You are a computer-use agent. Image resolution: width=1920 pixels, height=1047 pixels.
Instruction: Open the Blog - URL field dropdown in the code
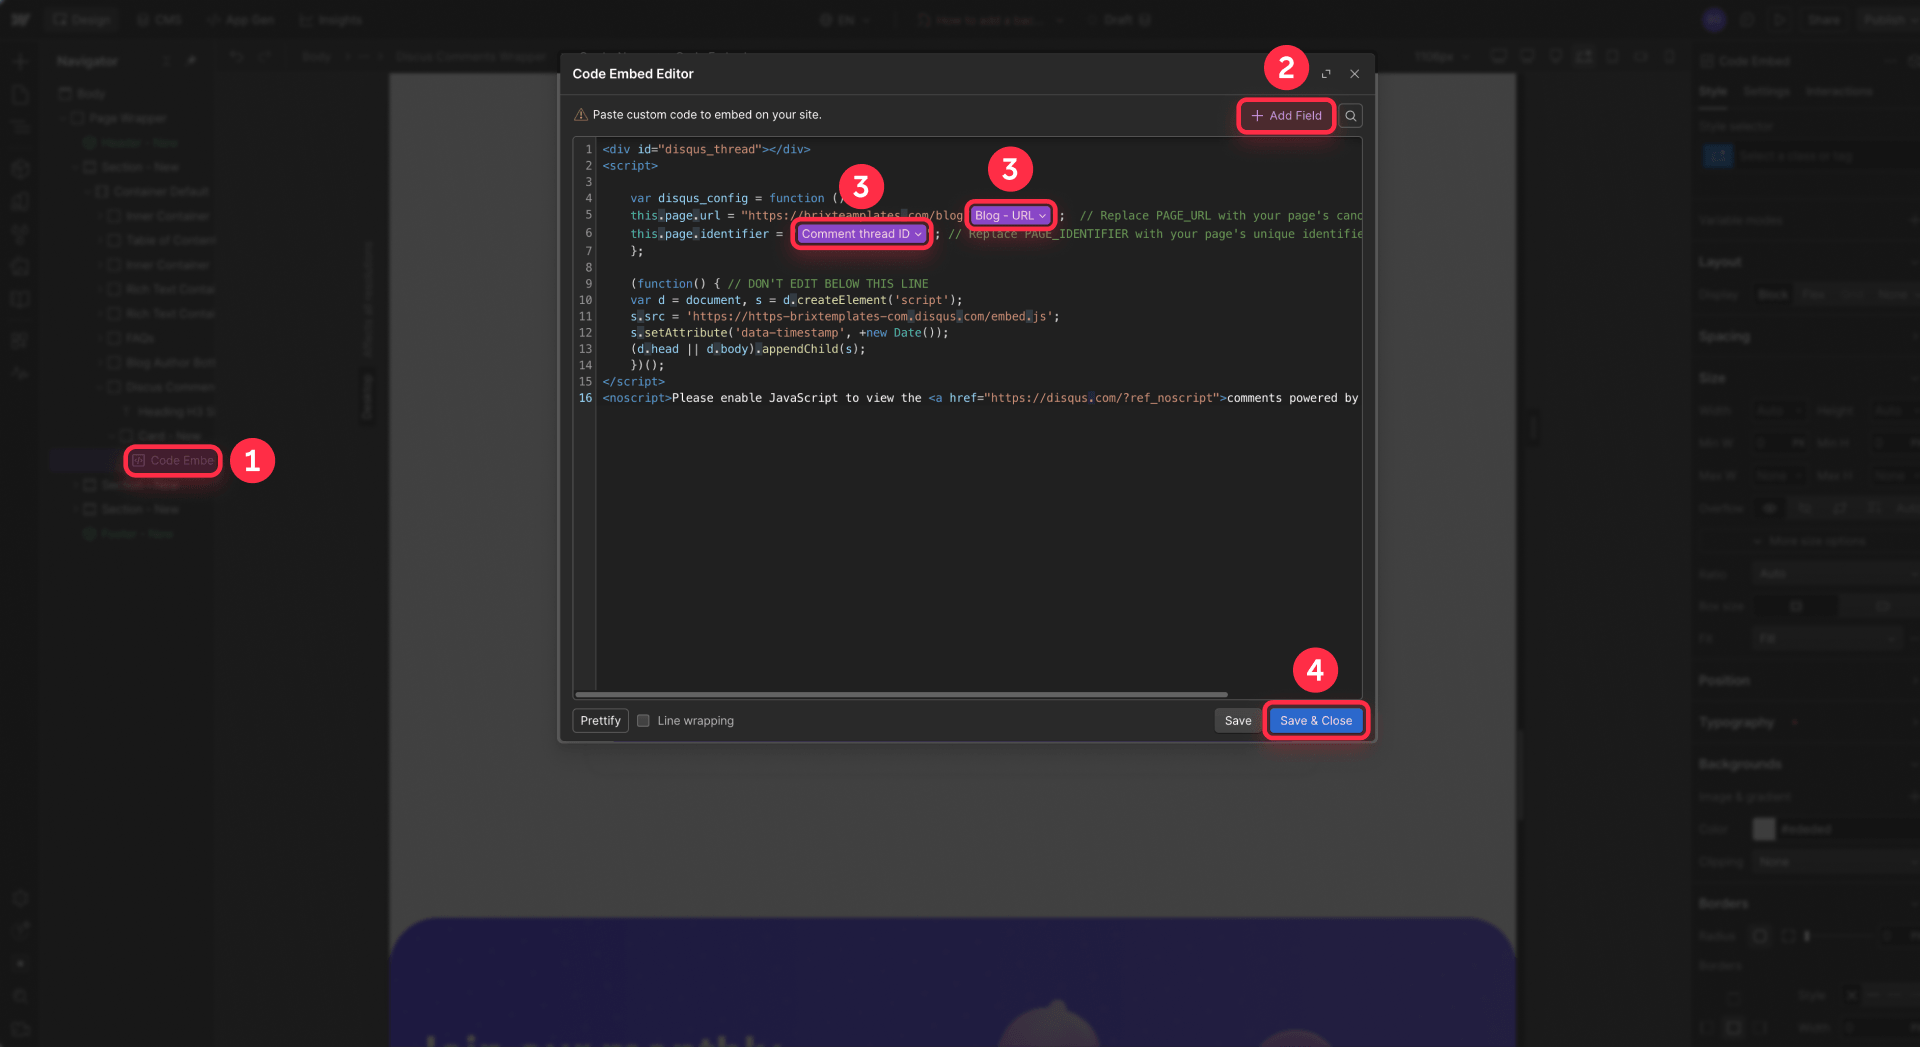click(1010, 215)
